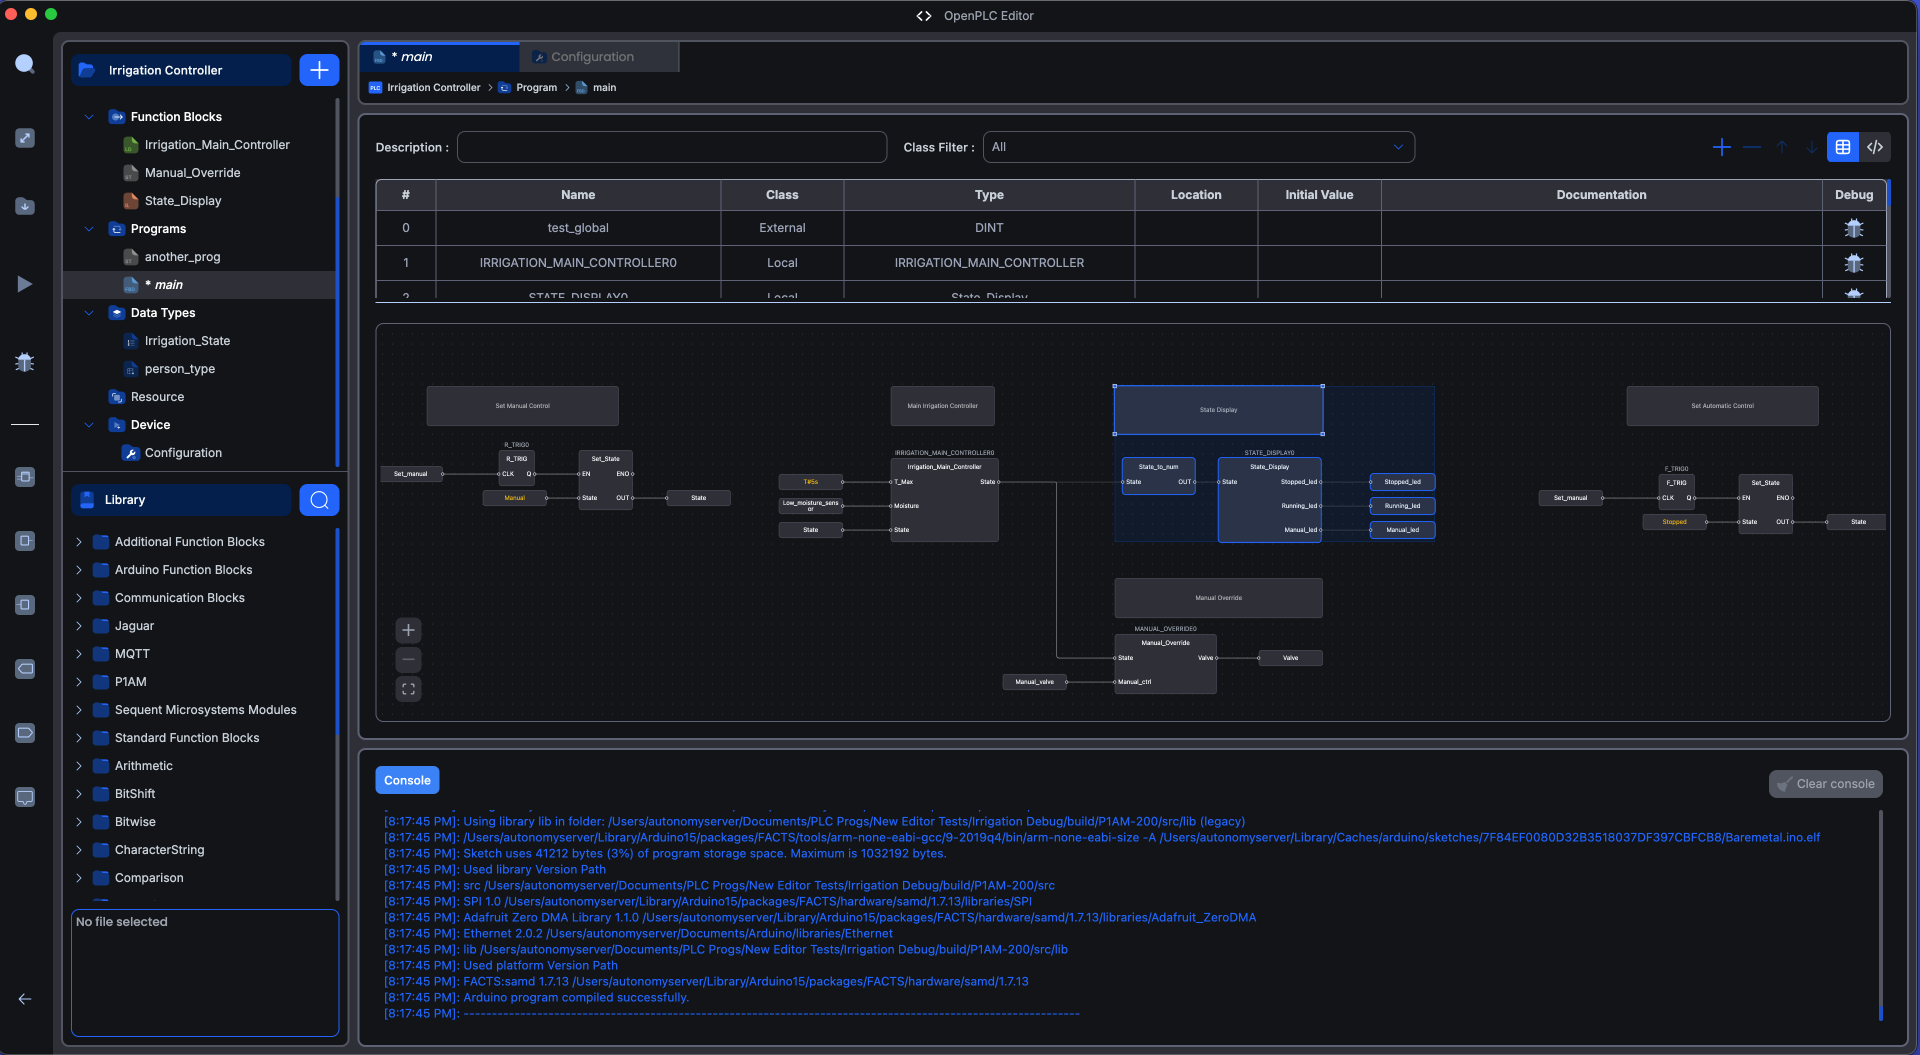Screen dimensions: 1920x1055
Task: Toggle debug for IRRIGATION_MAIN_CONTROLLER0 row
Action: click(1853, 263)
